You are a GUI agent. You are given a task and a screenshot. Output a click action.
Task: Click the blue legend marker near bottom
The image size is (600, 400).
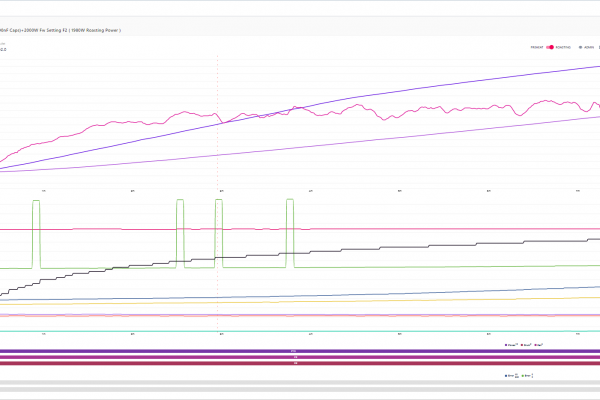pyautogui.click(x=507, y=374)
